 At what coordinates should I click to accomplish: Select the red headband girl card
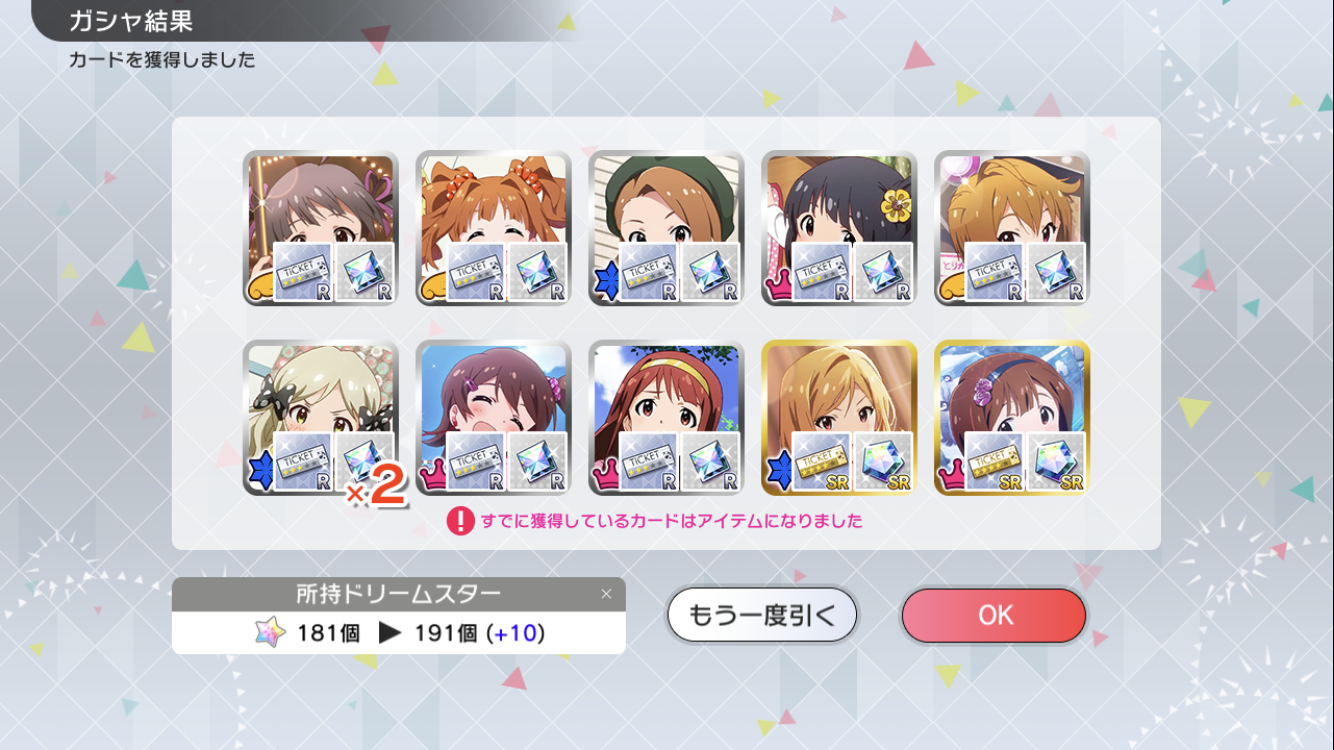point(666,417)
